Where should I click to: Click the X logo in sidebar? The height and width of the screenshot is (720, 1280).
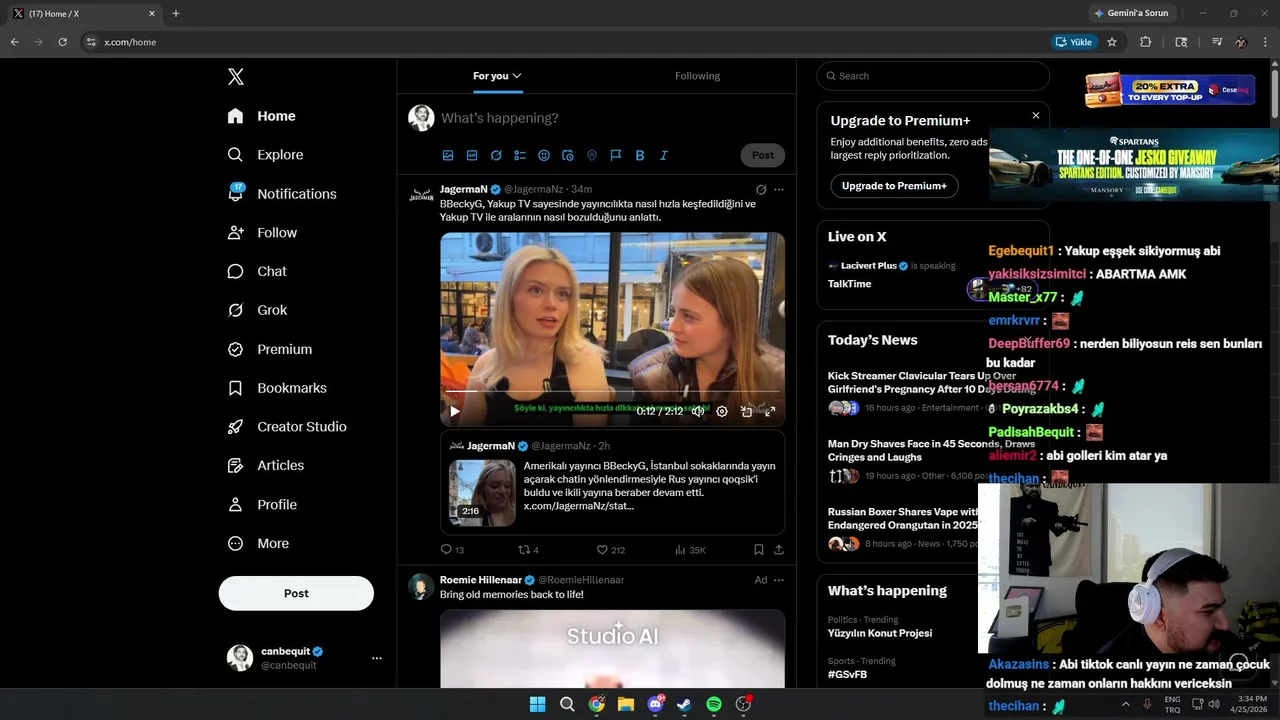pos(236,77)
